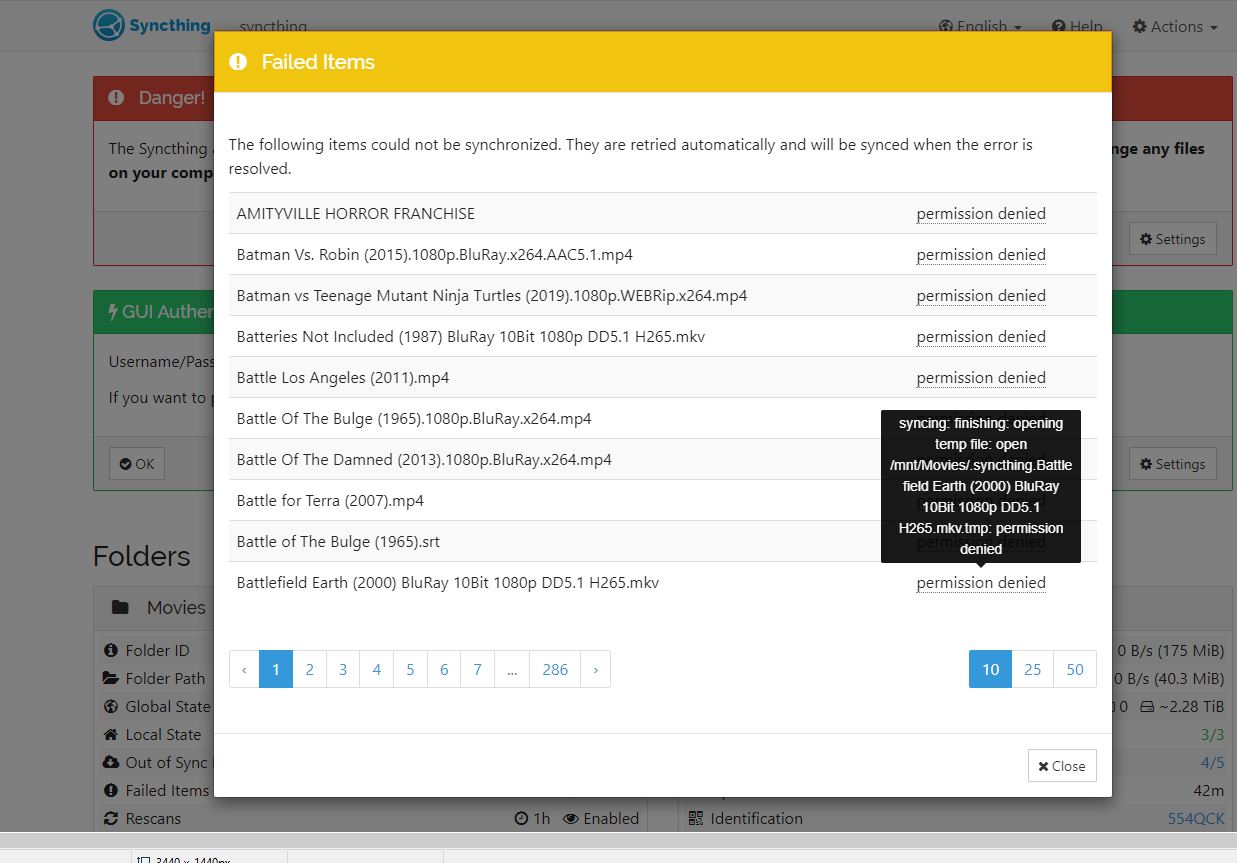The image size is (1237, 863).
Task: Click the Folder Path open-folder icon
Action: [x=111, y=678]
